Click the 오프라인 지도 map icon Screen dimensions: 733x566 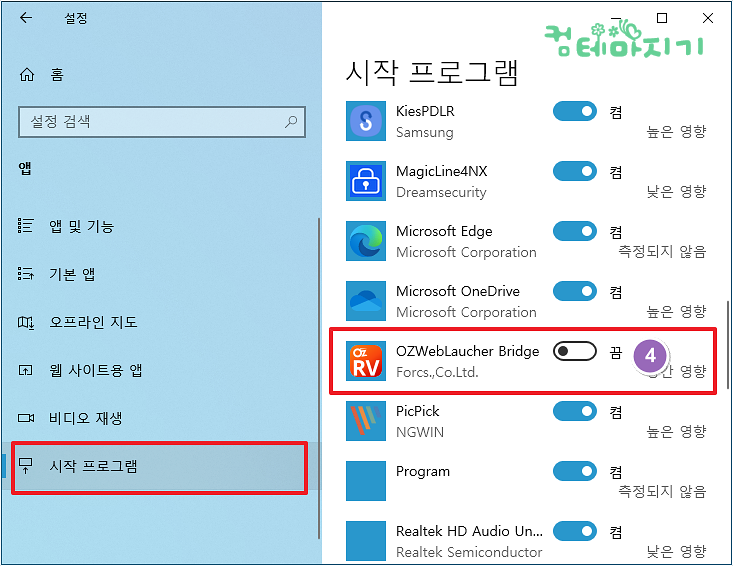[x=25, y=322]
